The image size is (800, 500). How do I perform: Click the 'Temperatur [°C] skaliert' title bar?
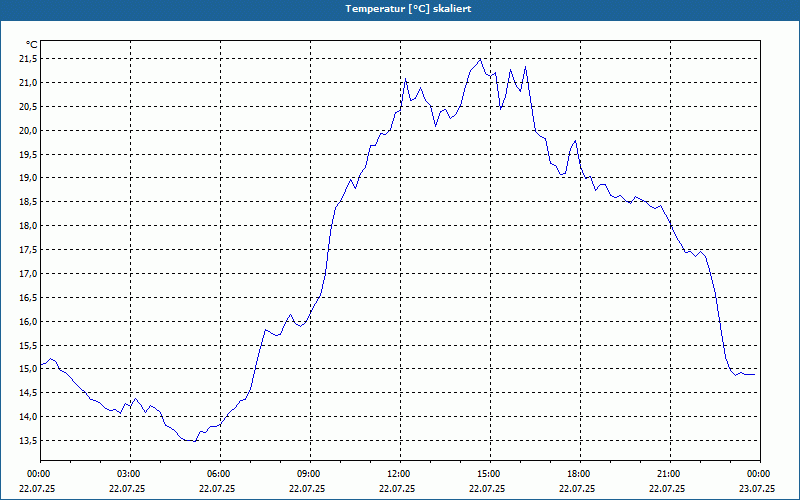[400, 9]
